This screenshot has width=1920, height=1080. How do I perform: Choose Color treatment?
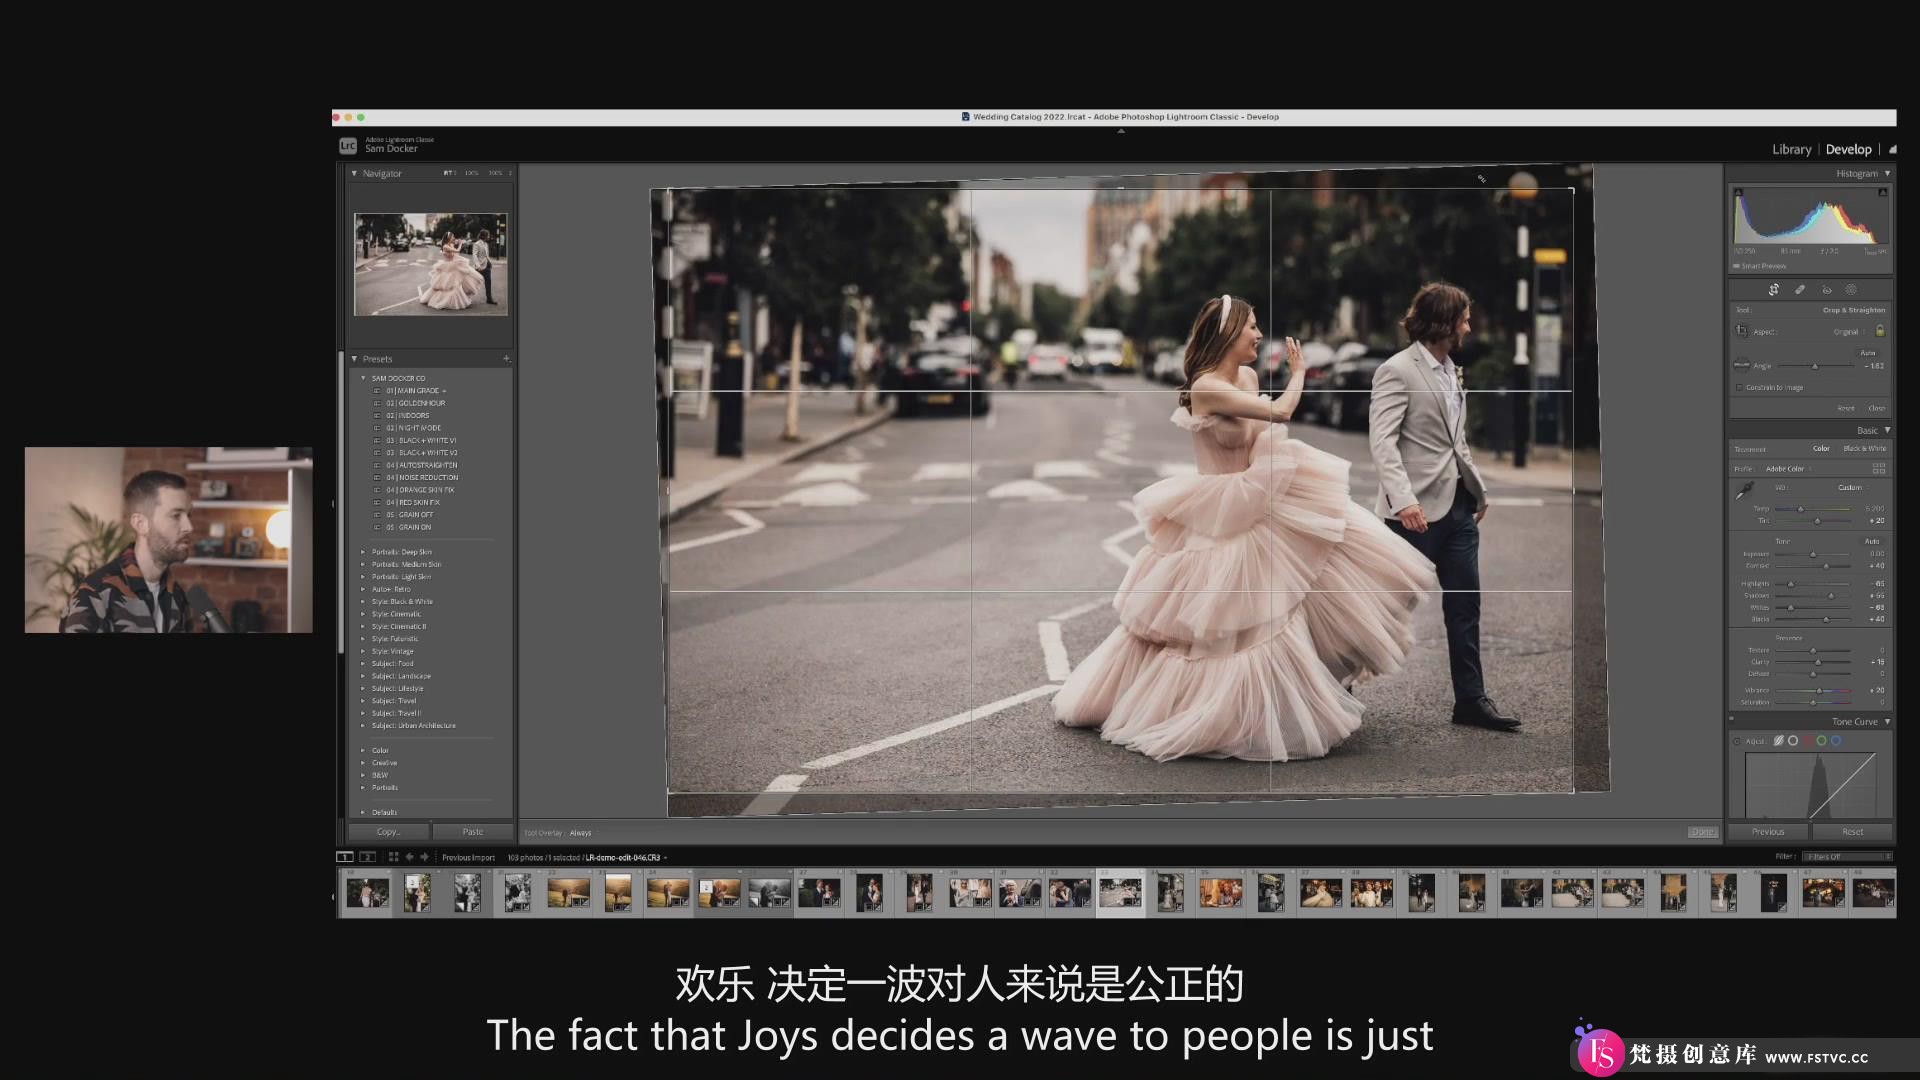click(1821, 448)
